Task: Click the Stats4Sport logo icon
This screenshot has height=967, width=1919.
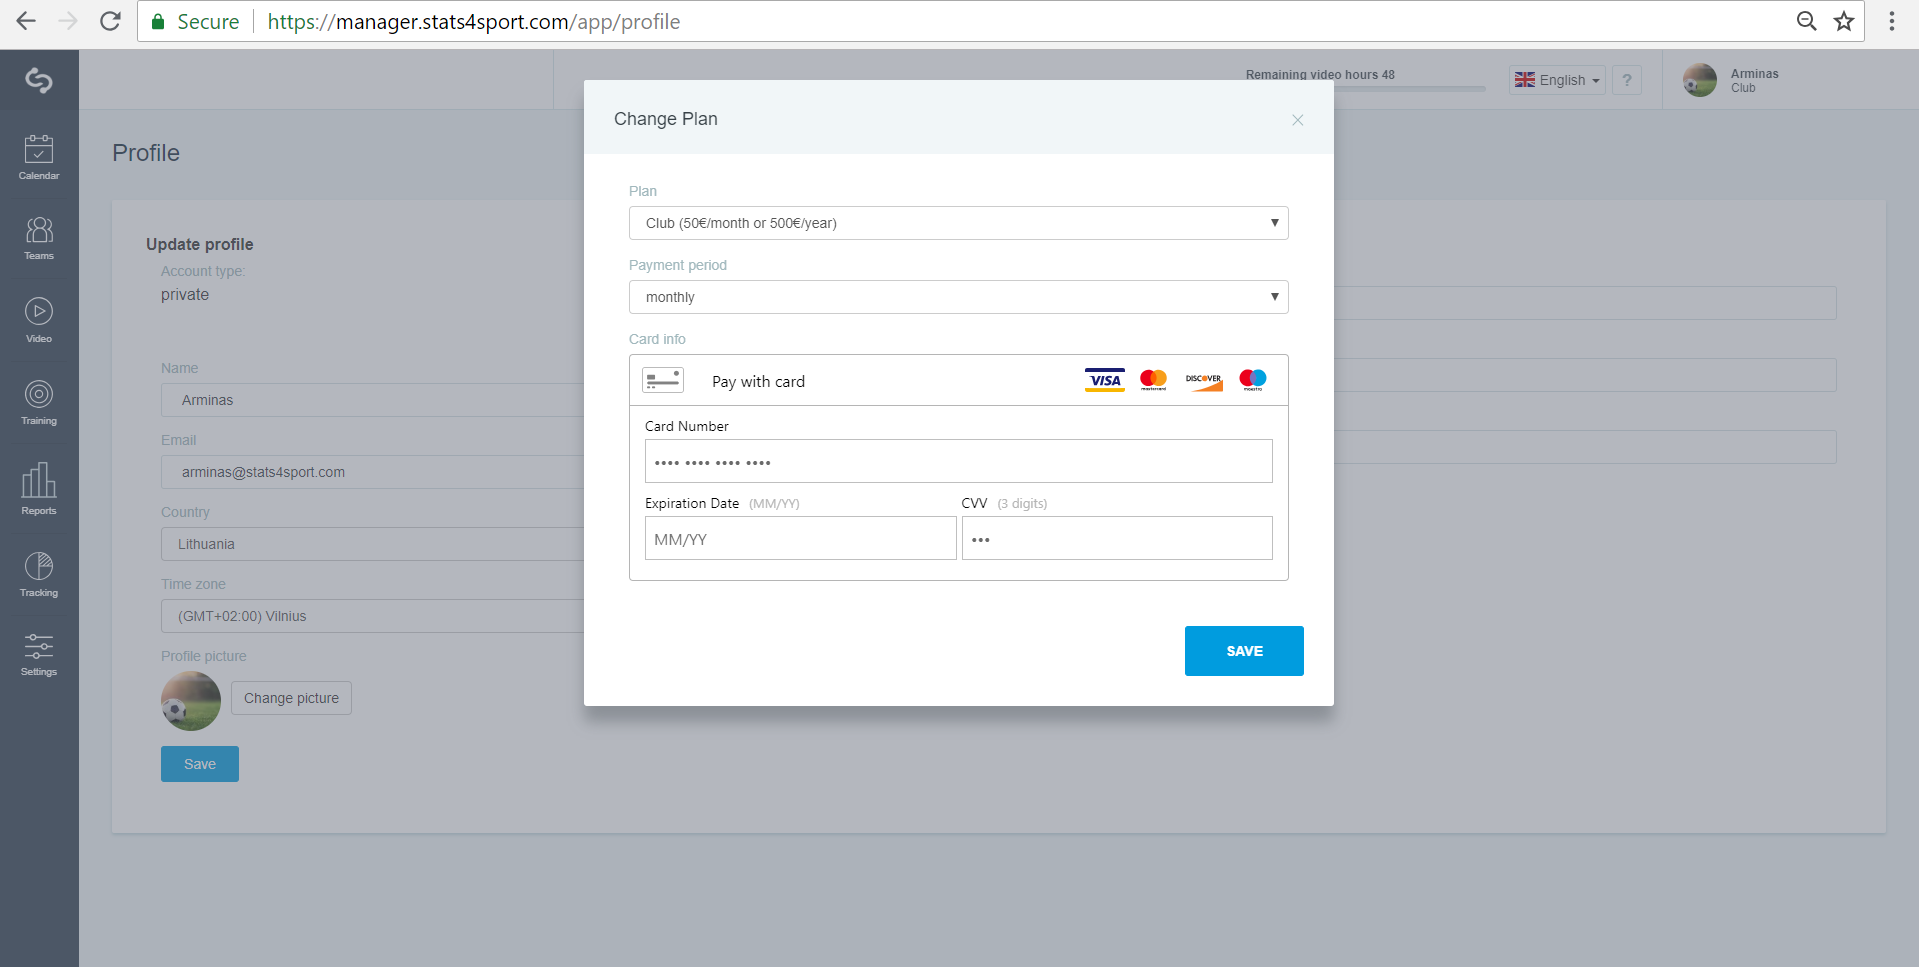Action: (39, 80)
